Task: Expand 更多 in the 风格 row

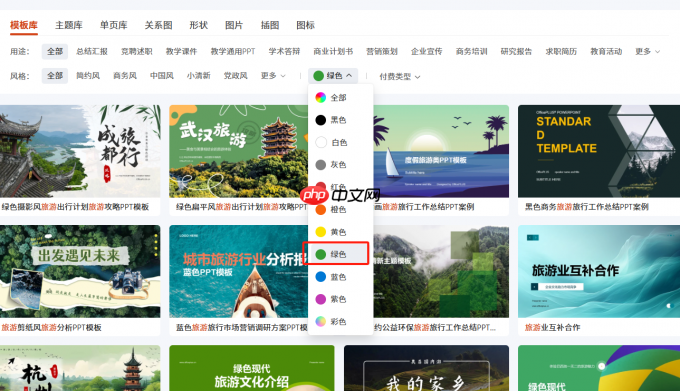Action: point(273,76)
